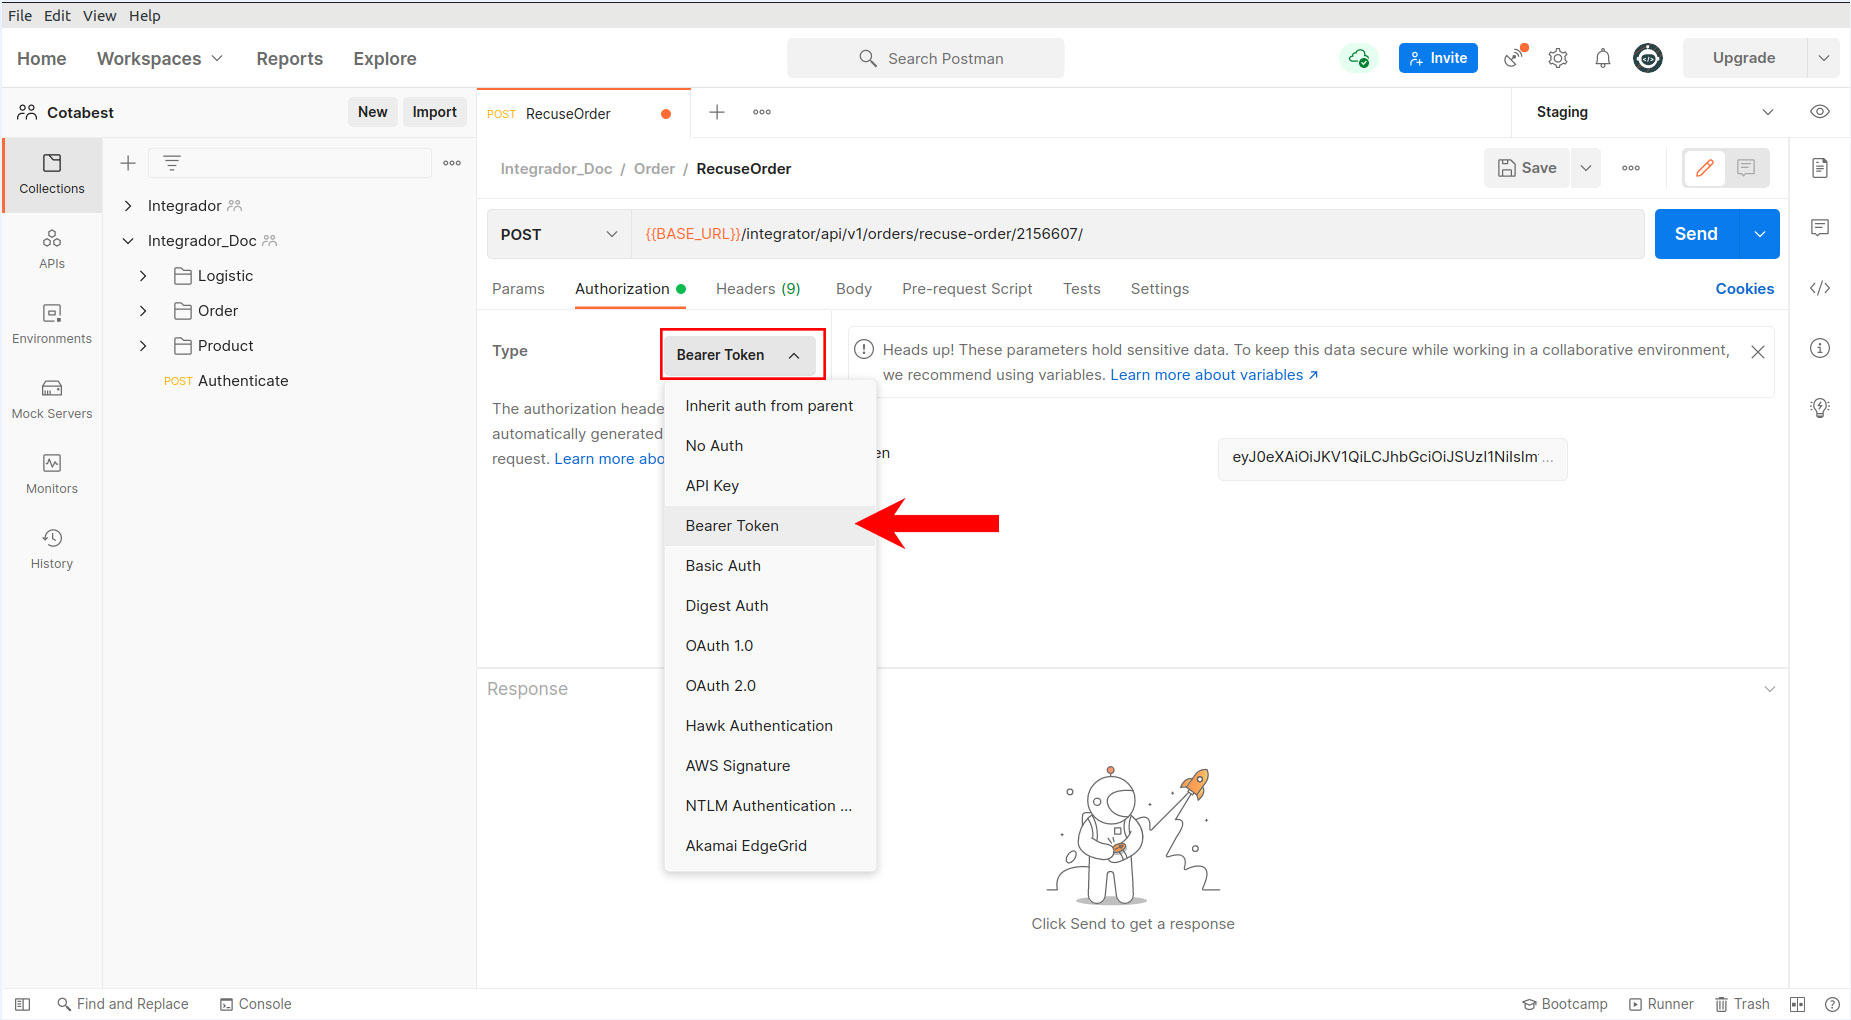This screenshot has width=1851, height=1020.
Task: Open tab options three dots menu
Action: pos(762,112)
